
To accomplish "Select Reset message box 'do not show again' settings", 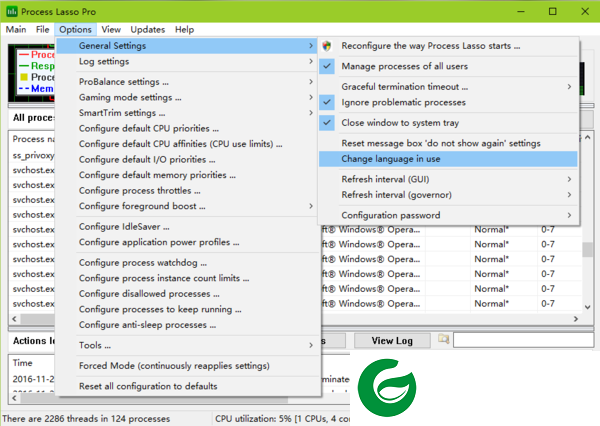I will [x=448, y=143].
